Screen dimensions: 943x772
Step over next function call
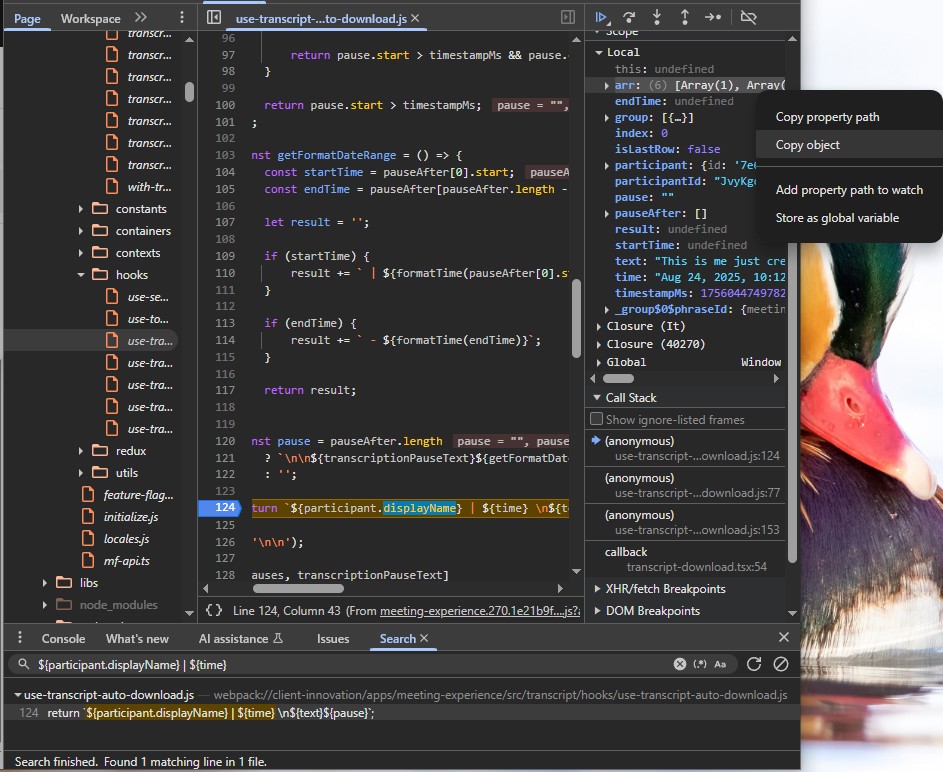[x=629, y=17]
